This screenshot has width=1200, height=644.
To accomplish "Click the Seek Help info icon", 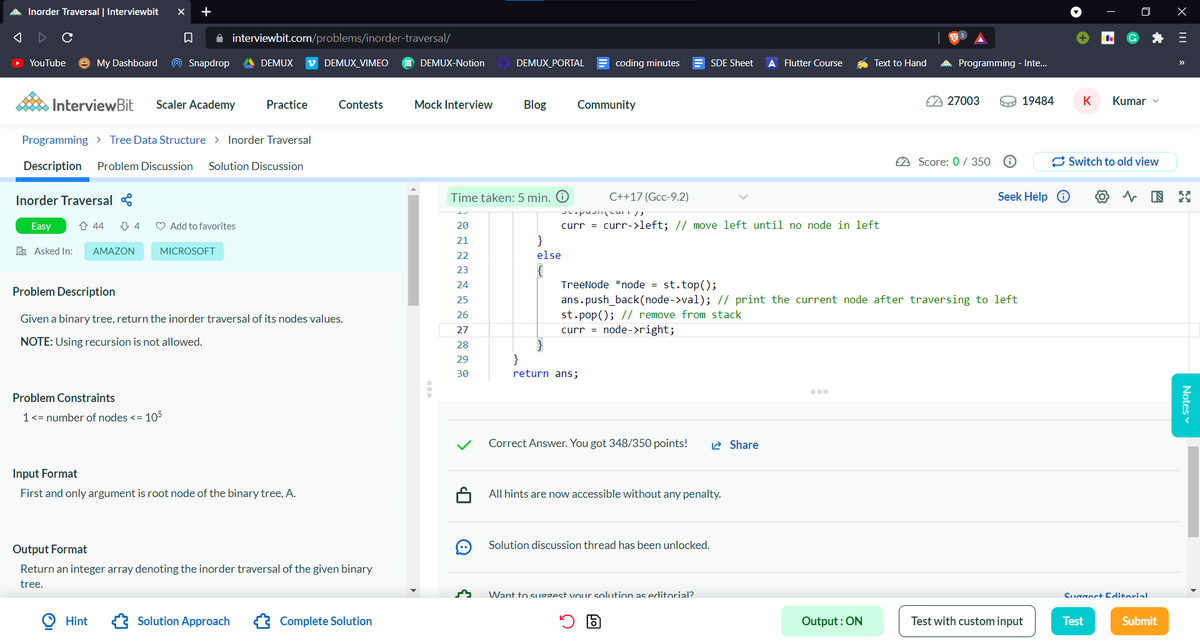I will coord(1063,197).
